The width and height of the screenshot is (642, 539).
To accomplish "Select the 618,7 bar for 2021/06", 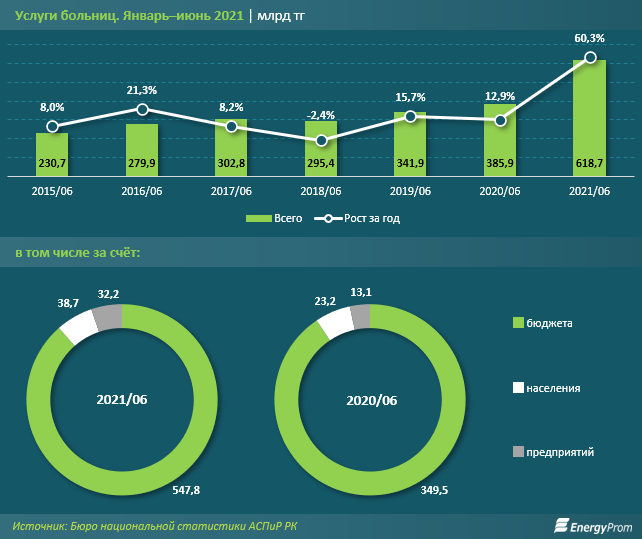I will [x=590, y=116].
